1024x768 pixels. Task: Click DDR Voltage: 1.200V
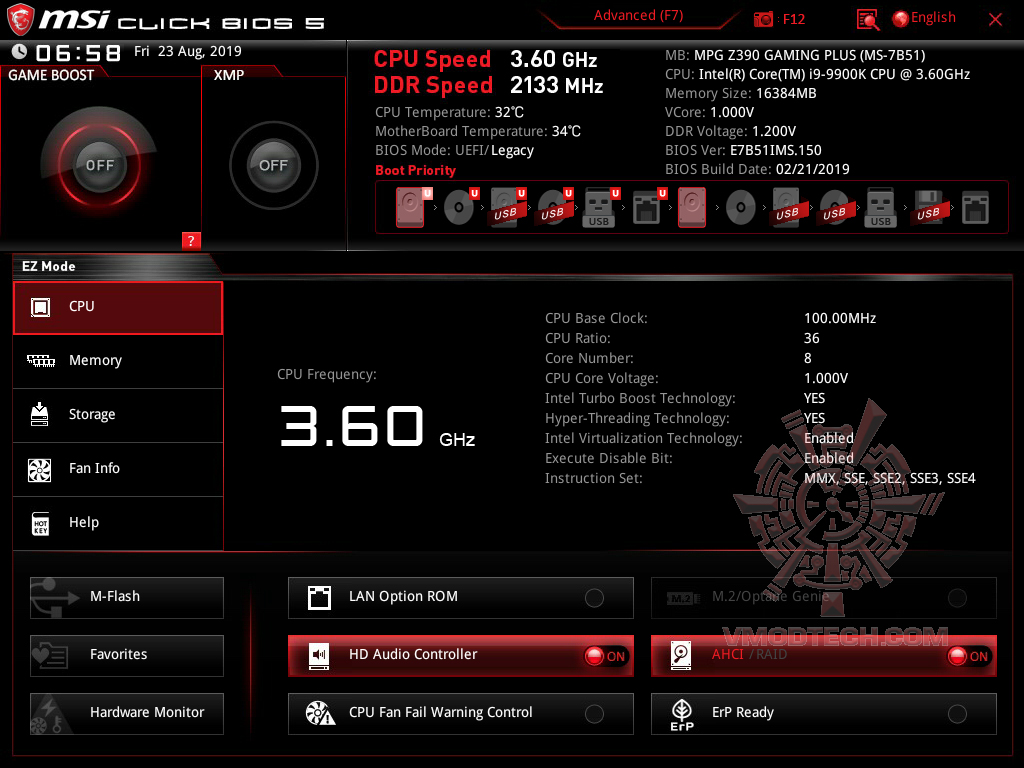730,131
